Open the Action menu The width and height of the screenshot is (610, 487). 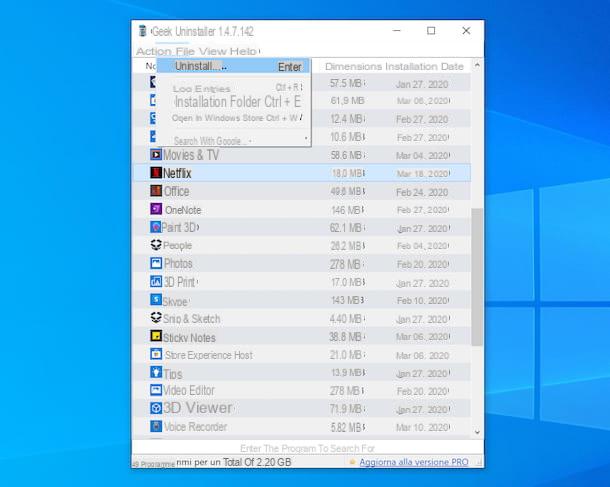(154, 51)
